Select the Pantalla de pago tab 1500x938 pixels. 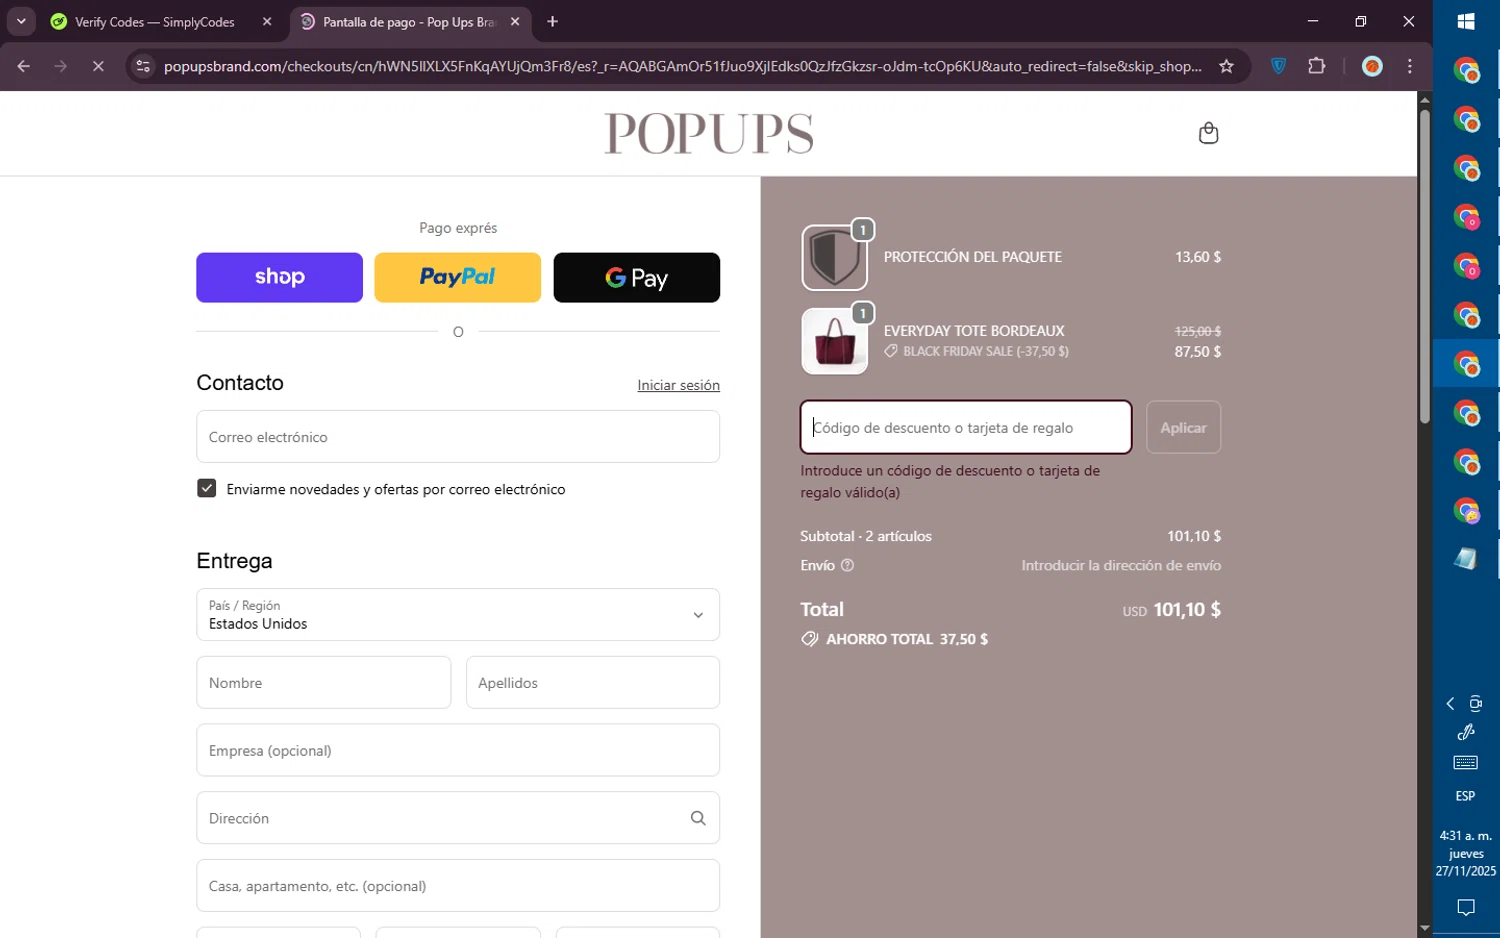point(409,21)
